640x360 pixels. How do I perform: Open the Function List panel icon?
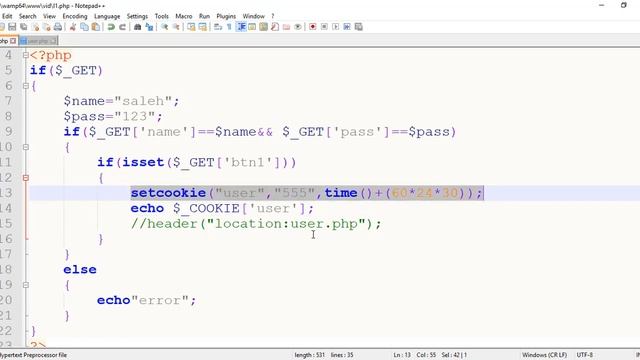(x=275, y=27)
